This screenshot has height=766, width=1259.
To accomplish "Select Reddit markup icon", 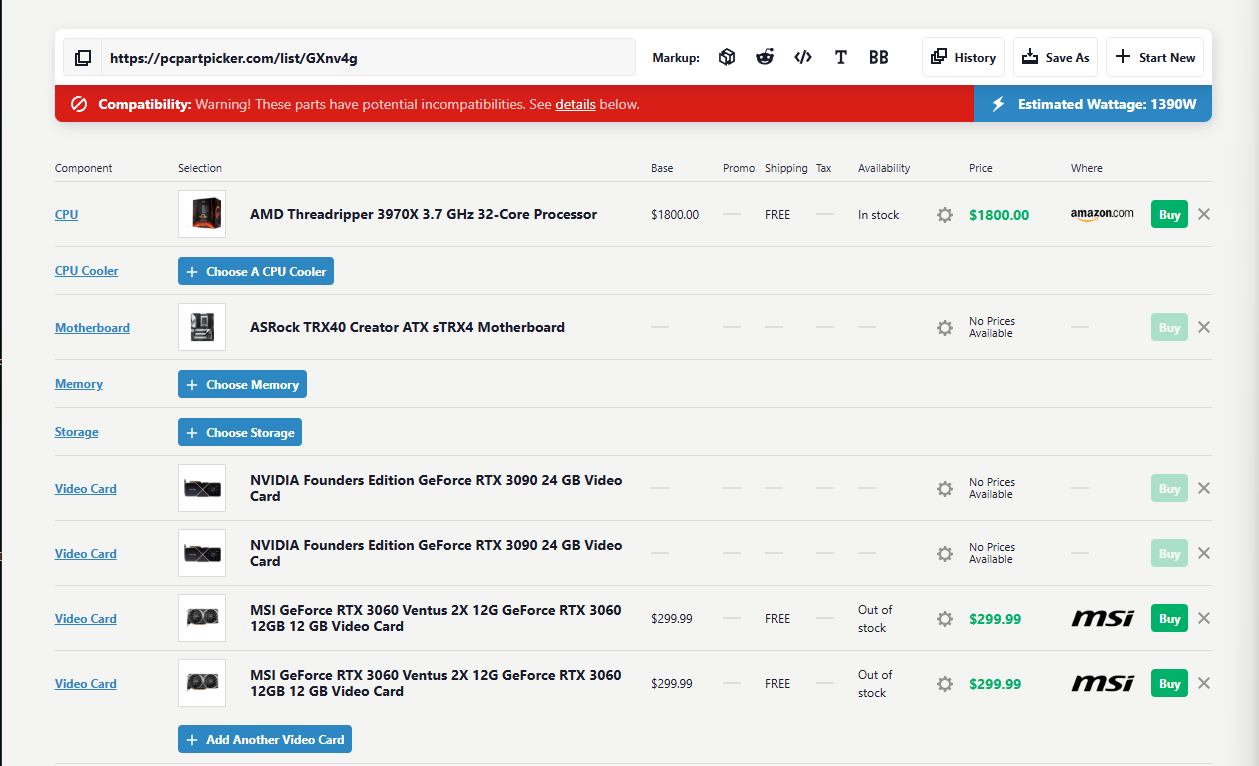I will pyautogui.click(x=765, y=58).
